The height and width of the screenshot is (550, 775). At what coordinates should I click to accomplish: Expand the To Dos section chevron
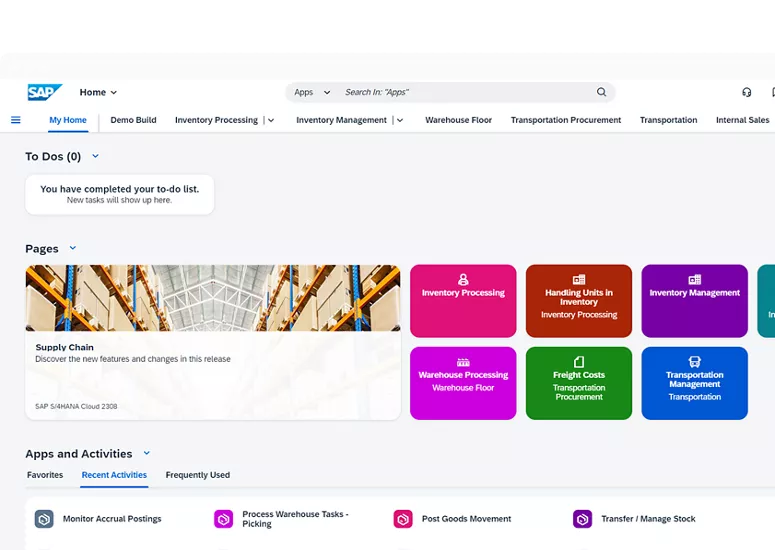[x=96, y=156]
